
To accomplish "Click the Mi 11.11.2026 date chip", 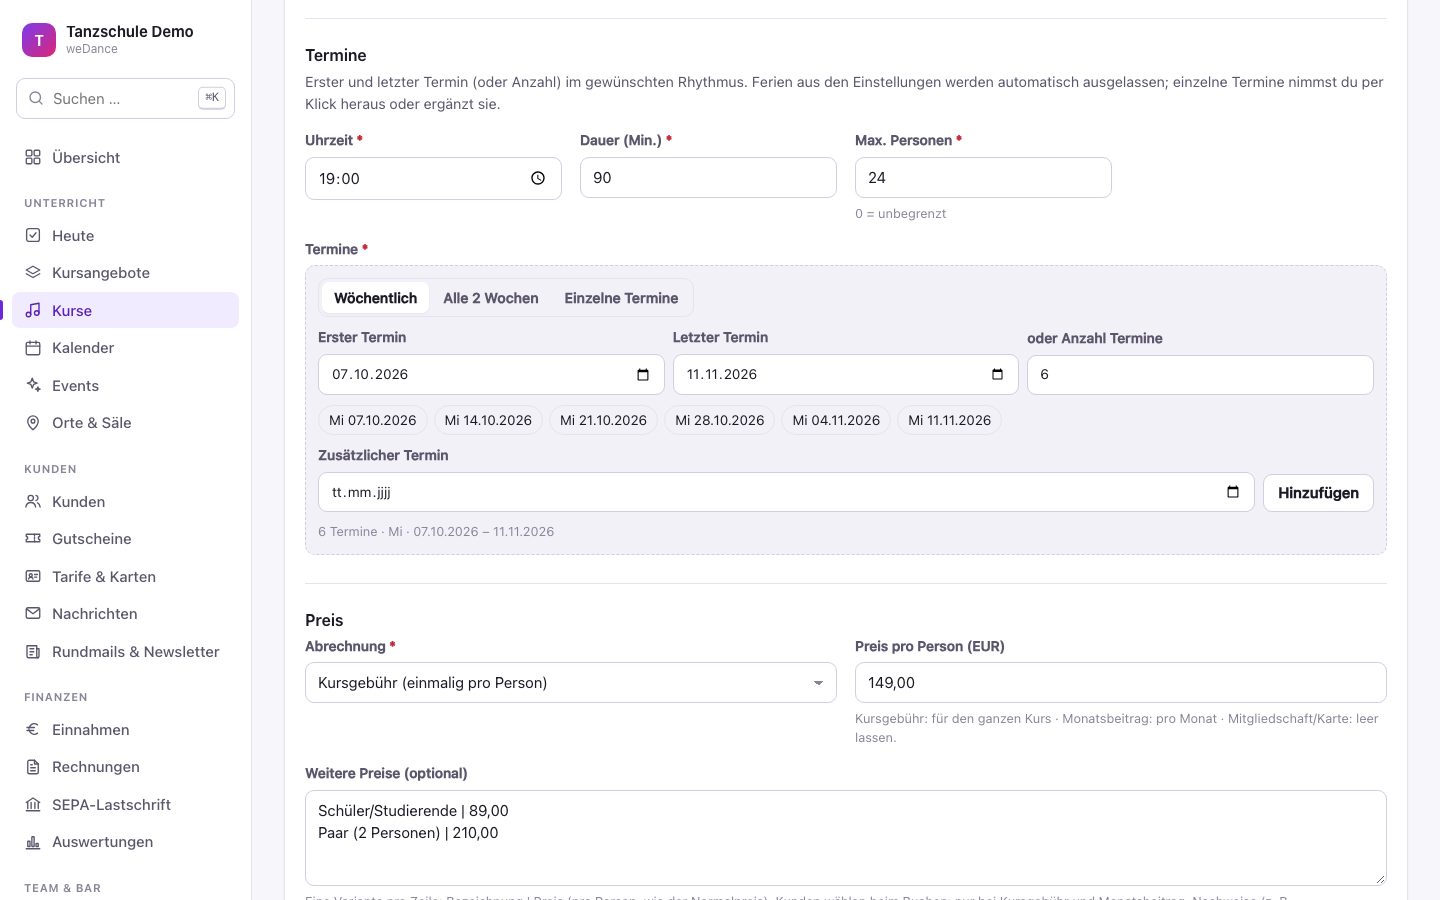I will pyautogui.click(x=950, y=420).
